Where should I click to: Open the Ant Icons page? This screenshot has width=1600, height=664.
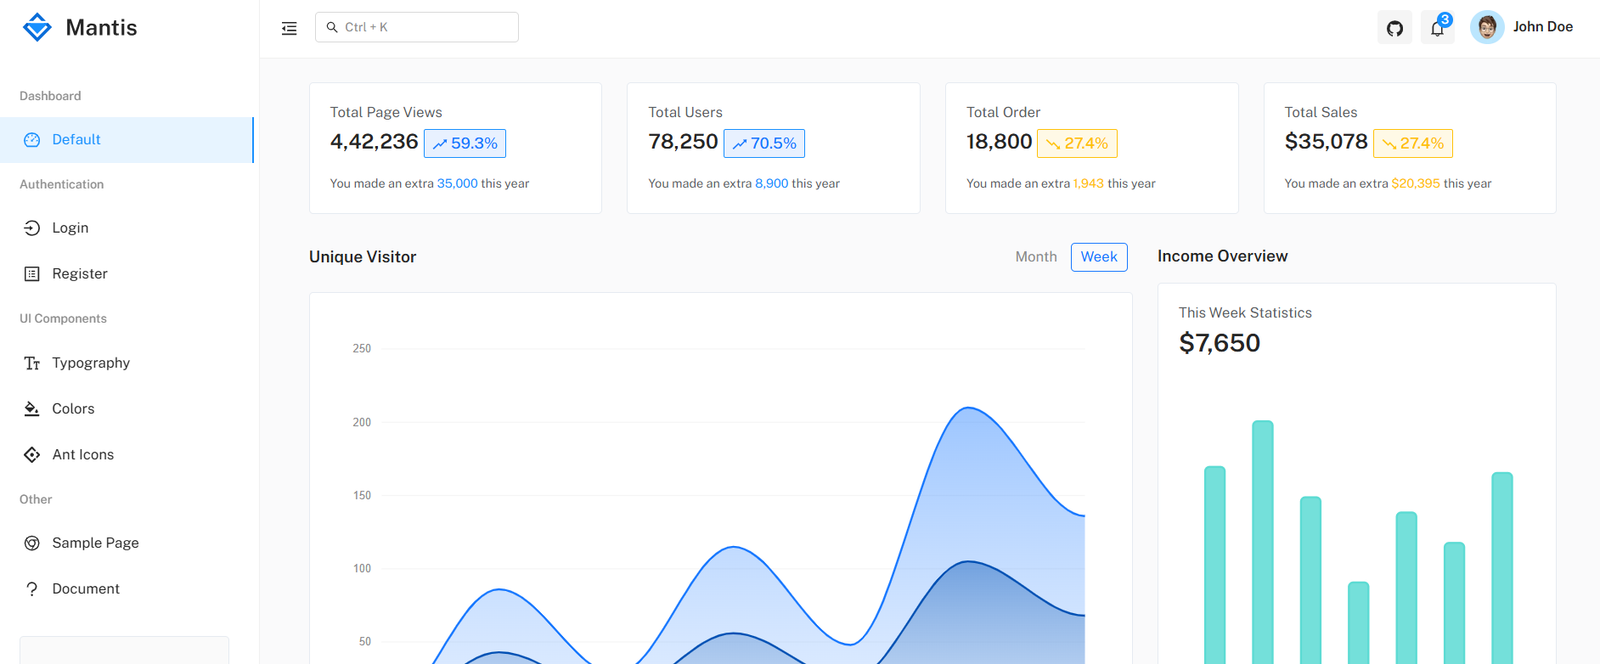click(x=127, y=455)
